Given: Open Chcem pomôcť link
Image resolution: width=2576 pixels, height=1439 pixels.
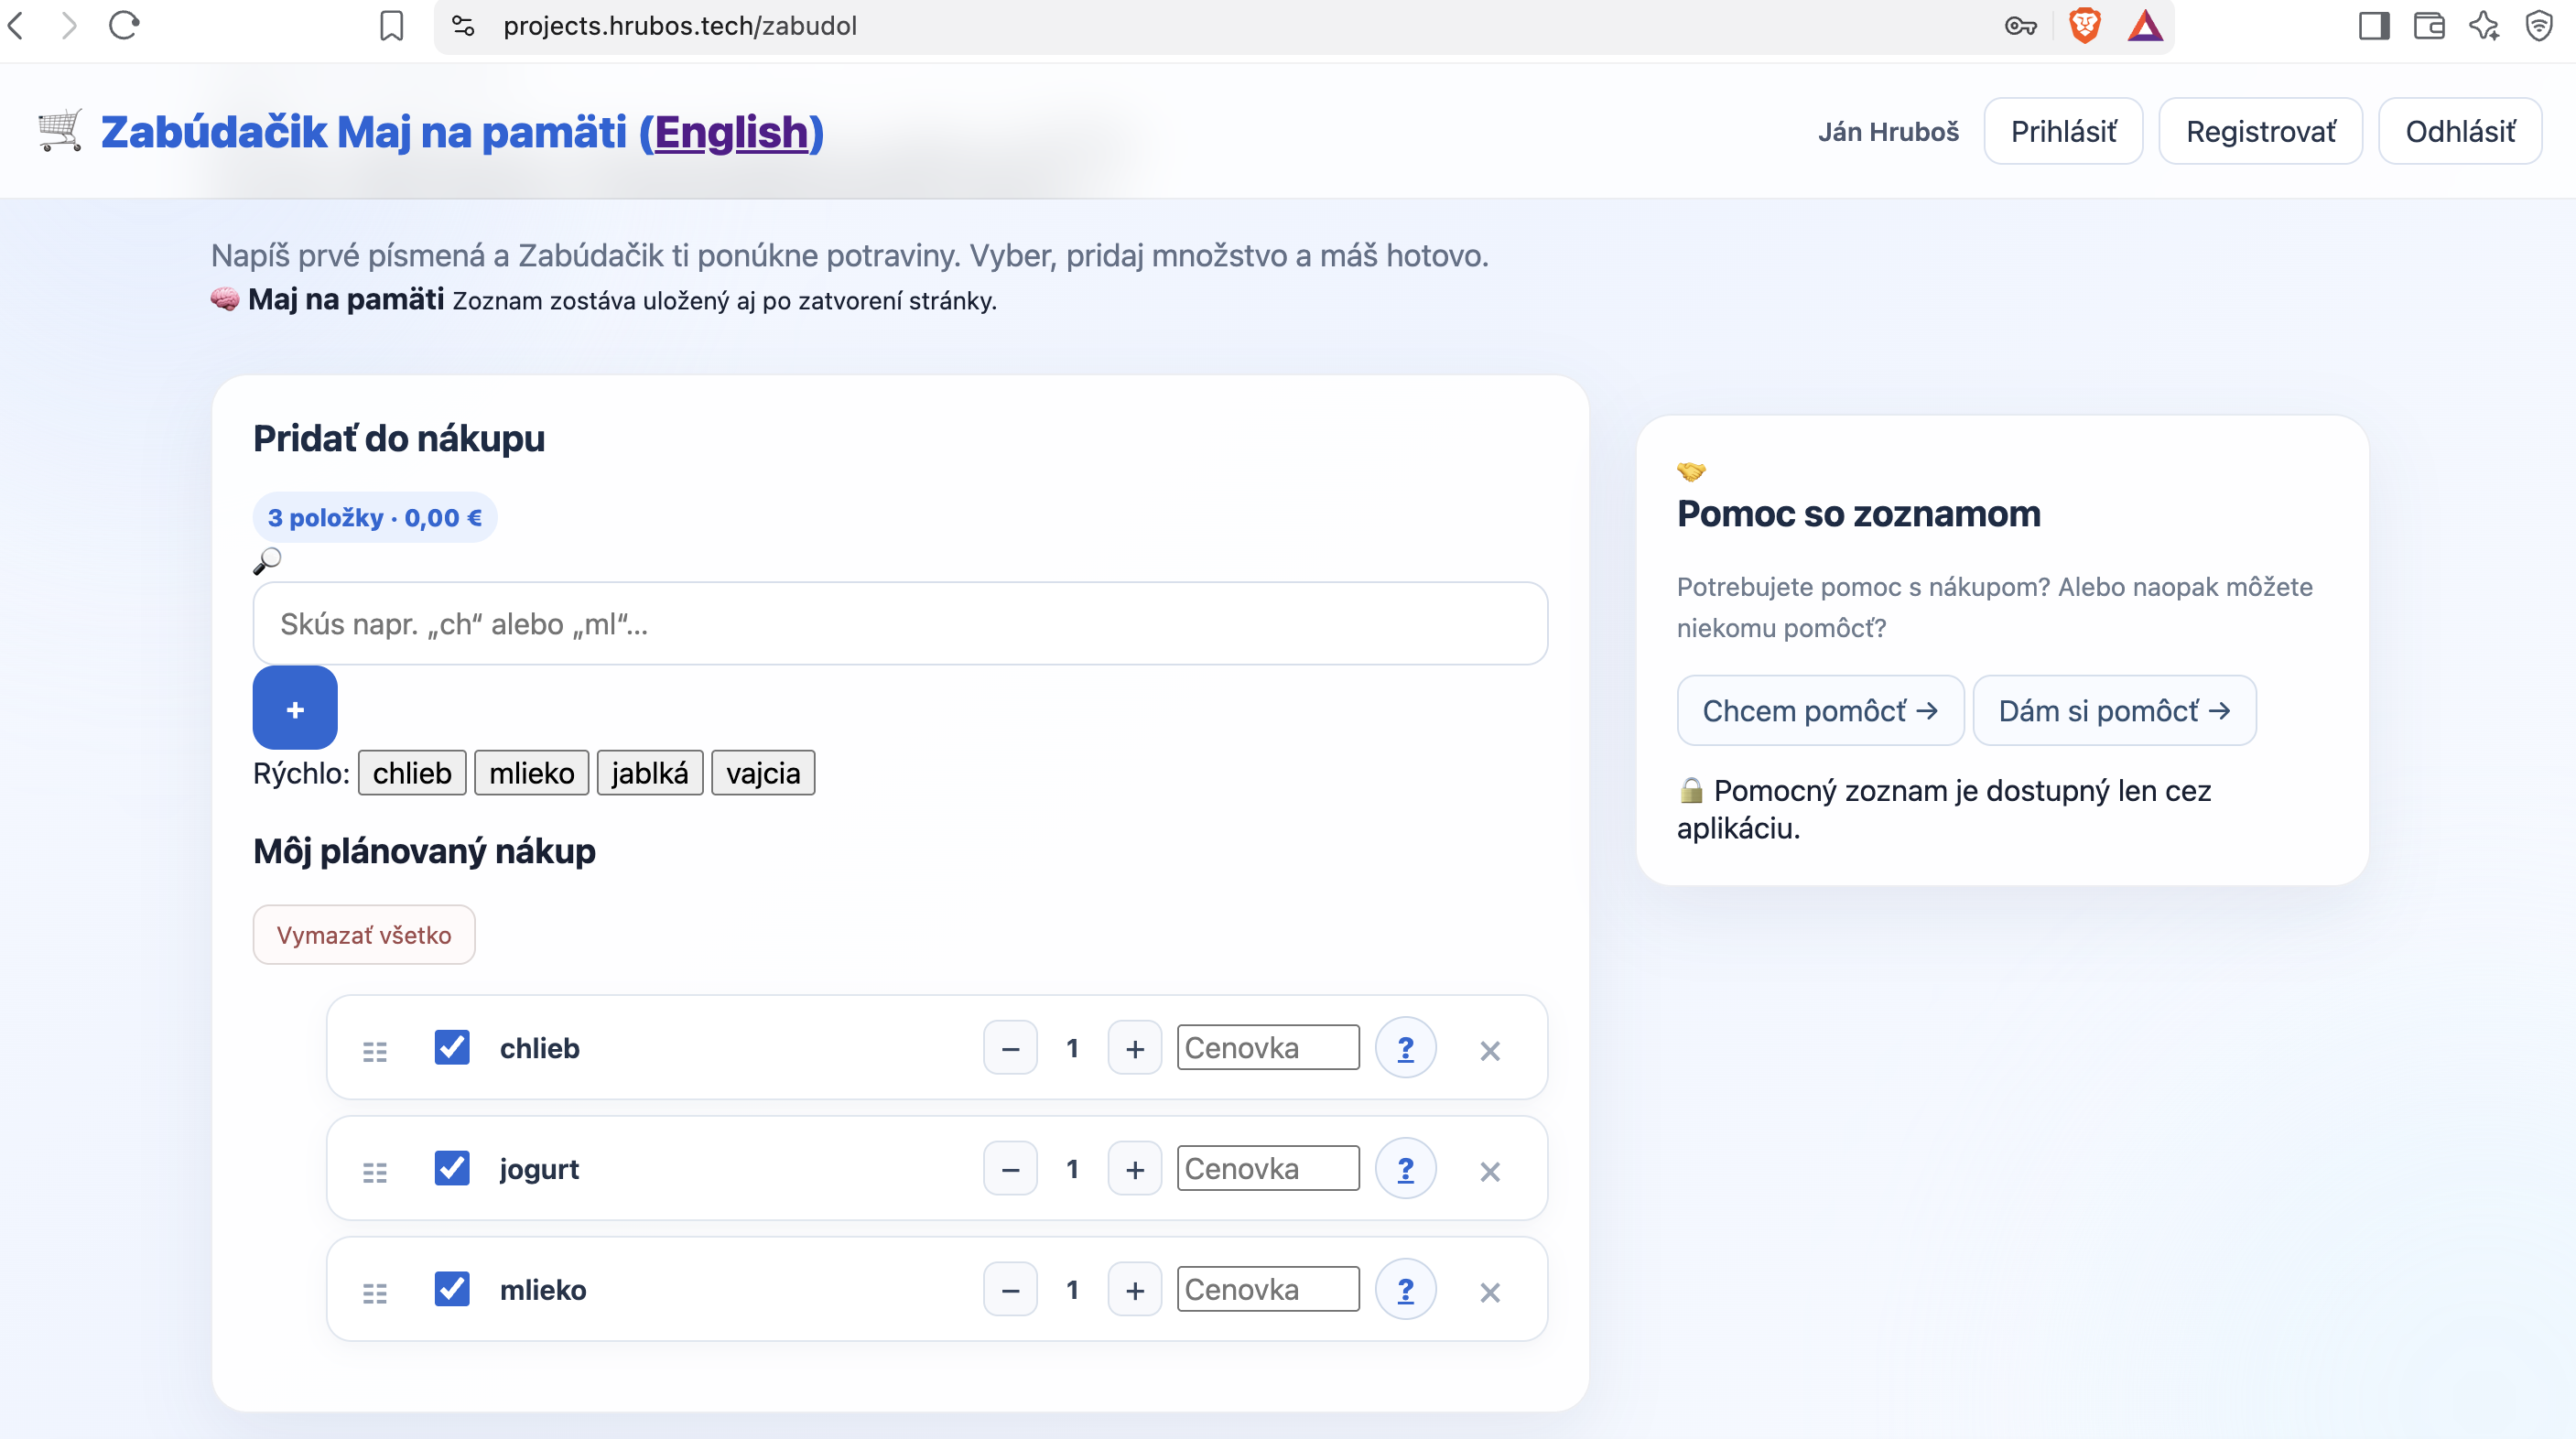Looking at the screenshot, I should pos(1821,711).
